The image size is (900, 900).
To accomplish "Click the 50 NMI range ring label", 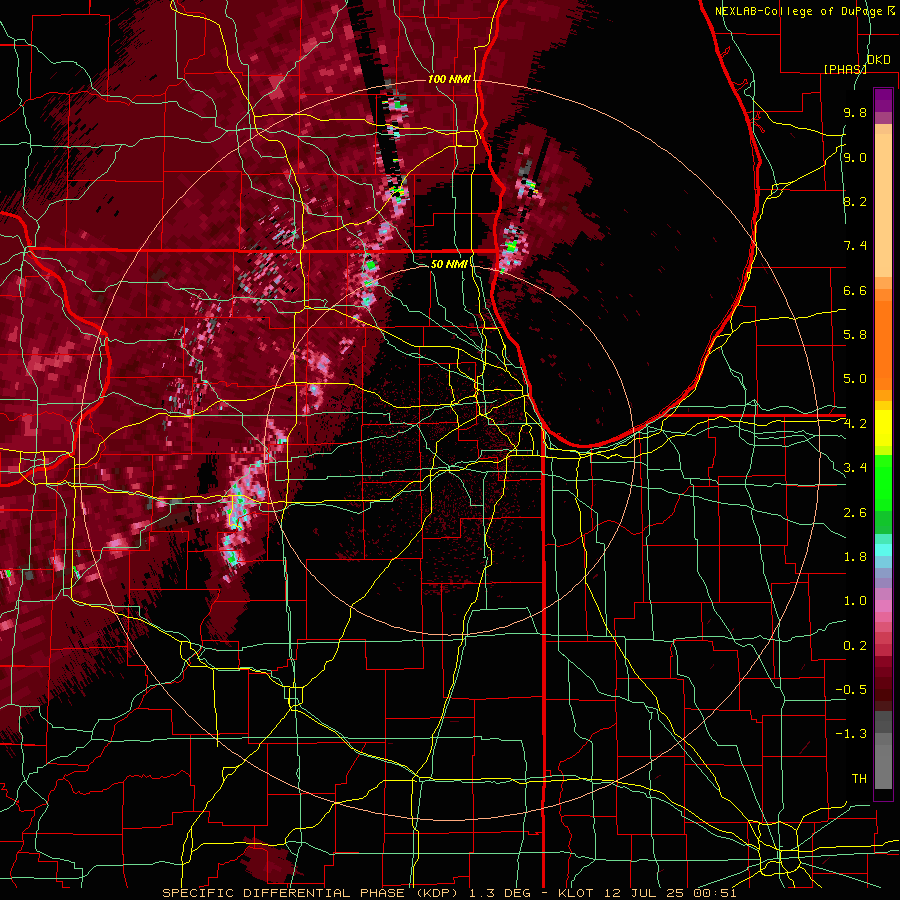I will pyautogui.click(x=449, y=264).
